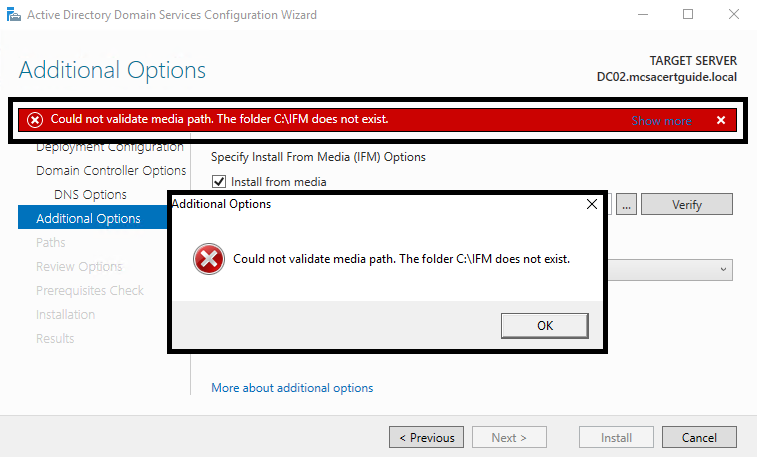757x457 pixels.
Task: Select Review Options step
Action: pyautogui.click(x=79, y=266)
